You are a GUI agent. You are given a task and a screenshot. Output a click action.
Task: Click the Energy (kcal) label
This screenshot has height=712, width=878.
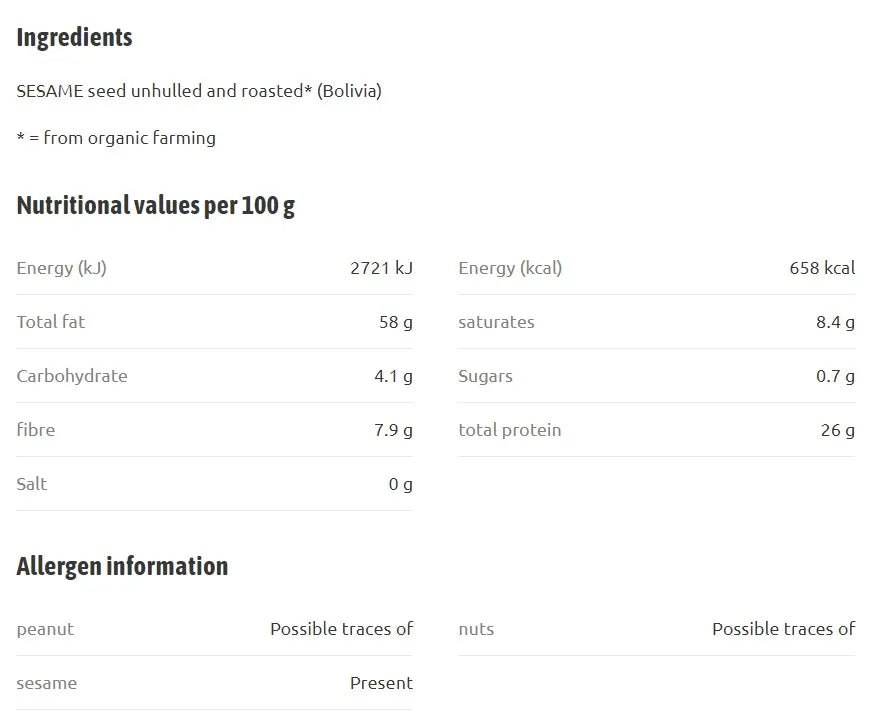coord(510,268)
